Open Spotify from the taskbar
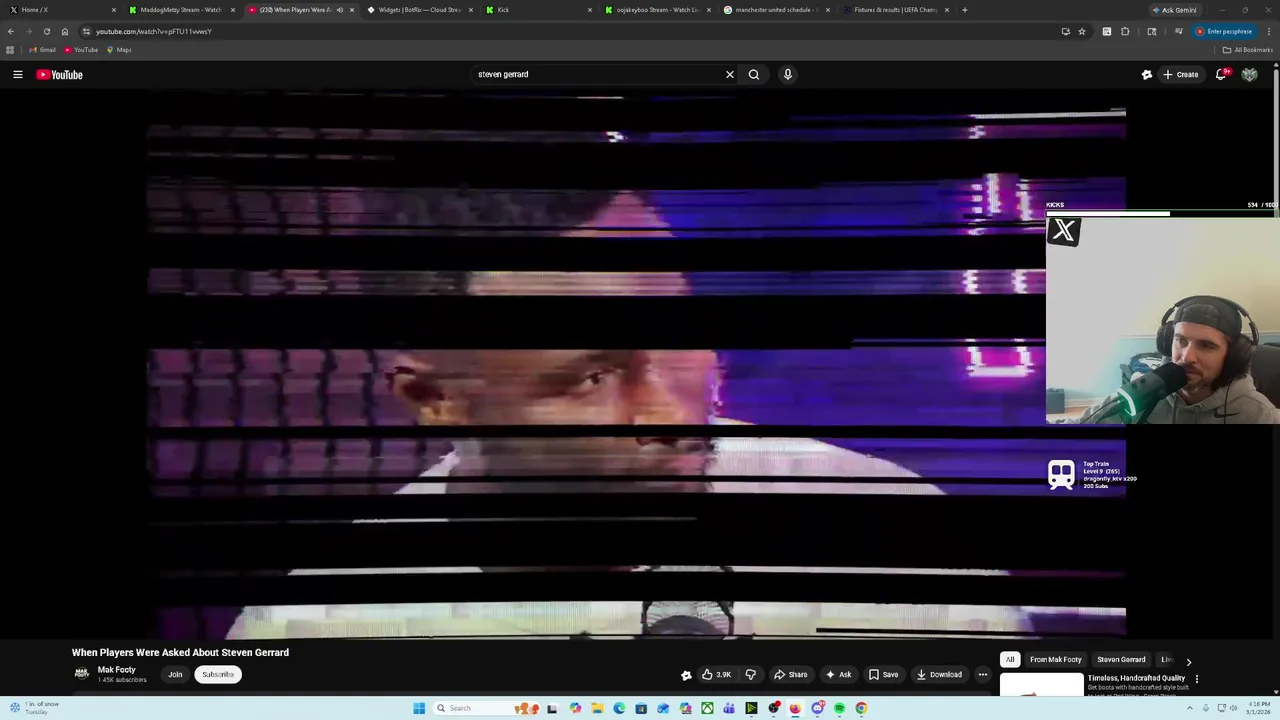This screenshot has width=1280, height=720. point(839,708)
